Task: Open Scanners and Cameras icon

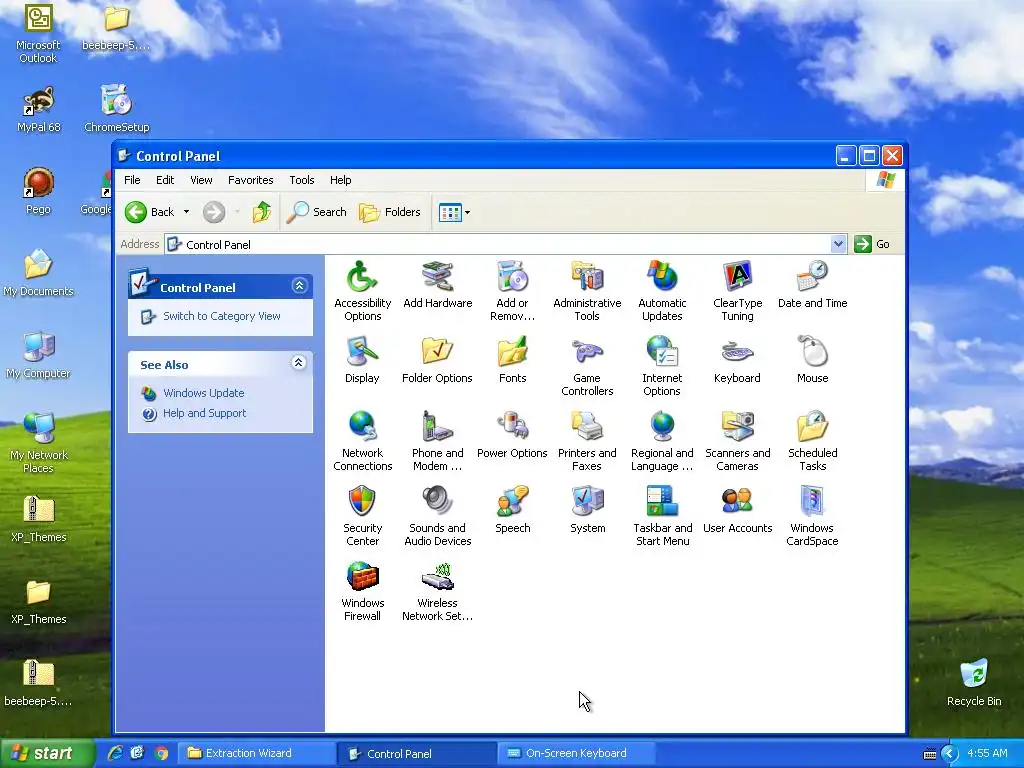Action: [737, 440]
